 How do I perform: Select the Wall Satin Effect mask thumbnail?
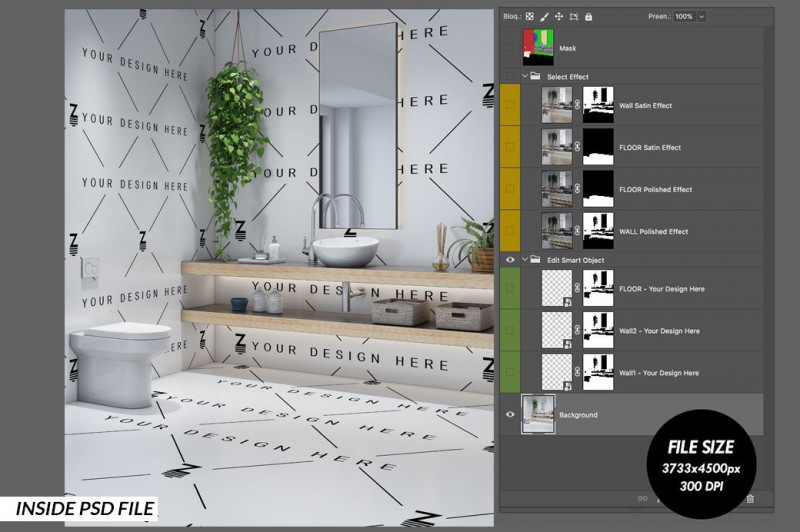click(598, 105)
